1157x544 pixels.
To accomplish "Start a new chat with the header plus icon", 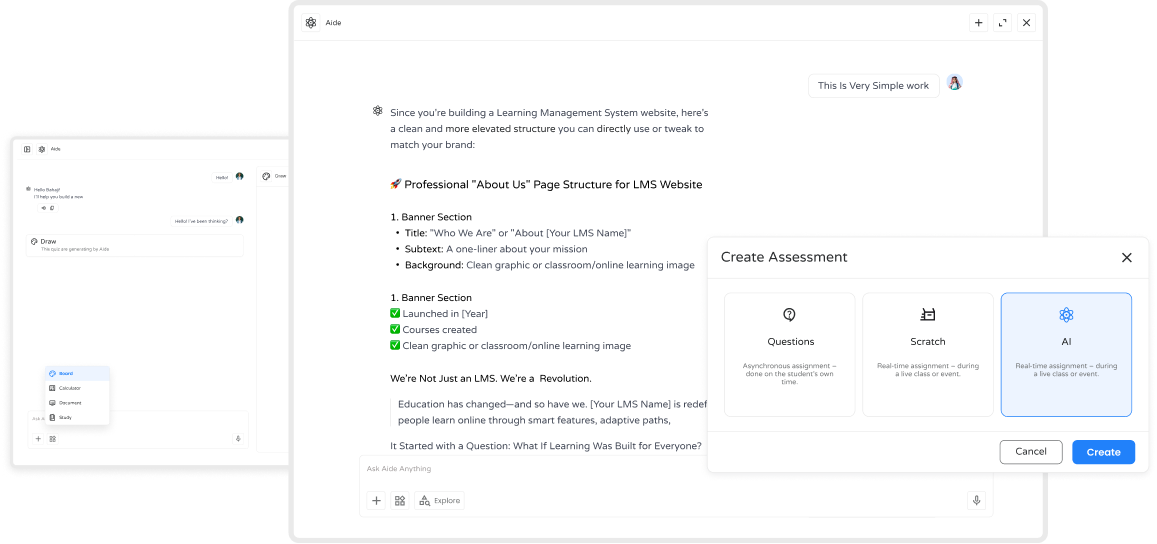I will pyautogui.click(x=978, y=22).
